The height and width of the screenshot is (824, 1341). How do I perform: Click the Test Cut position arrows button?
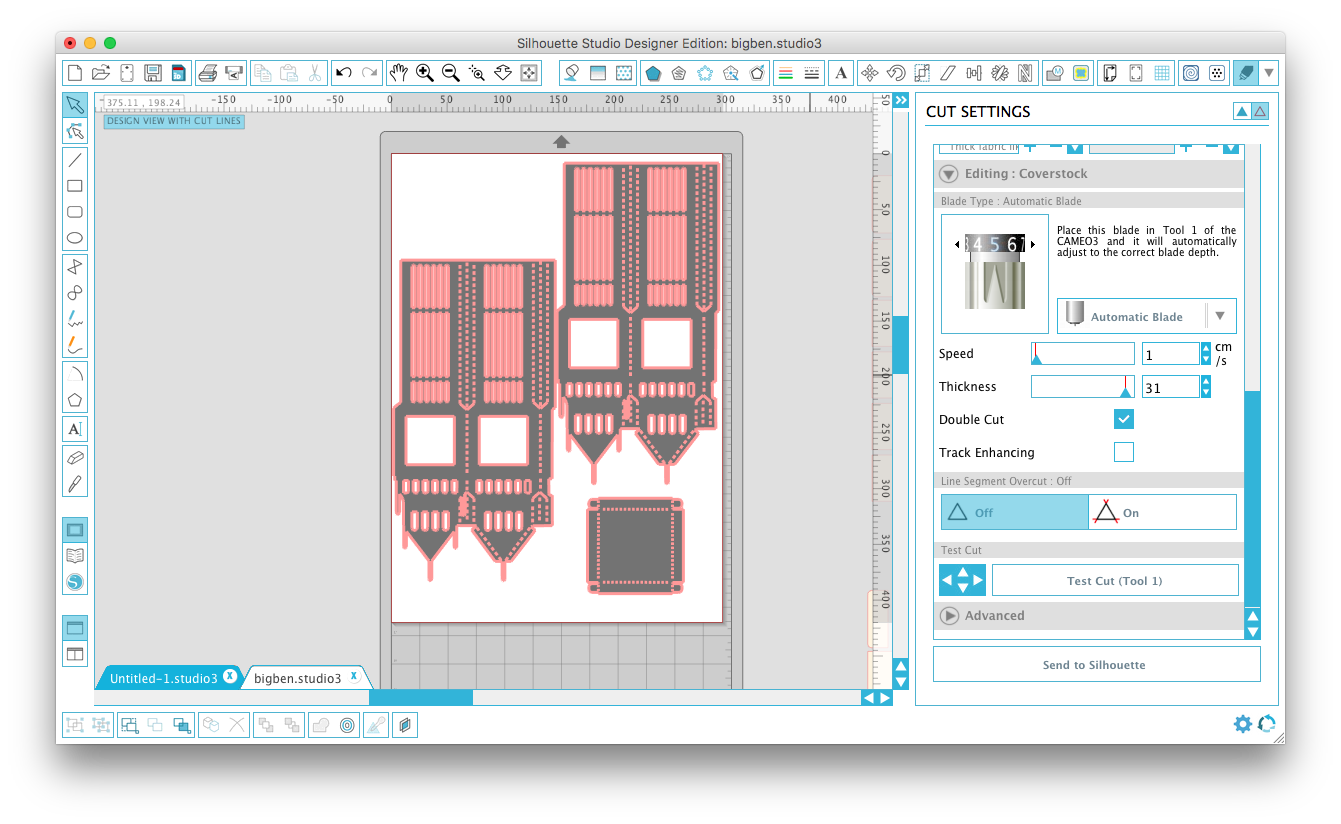tap(962, 581)
